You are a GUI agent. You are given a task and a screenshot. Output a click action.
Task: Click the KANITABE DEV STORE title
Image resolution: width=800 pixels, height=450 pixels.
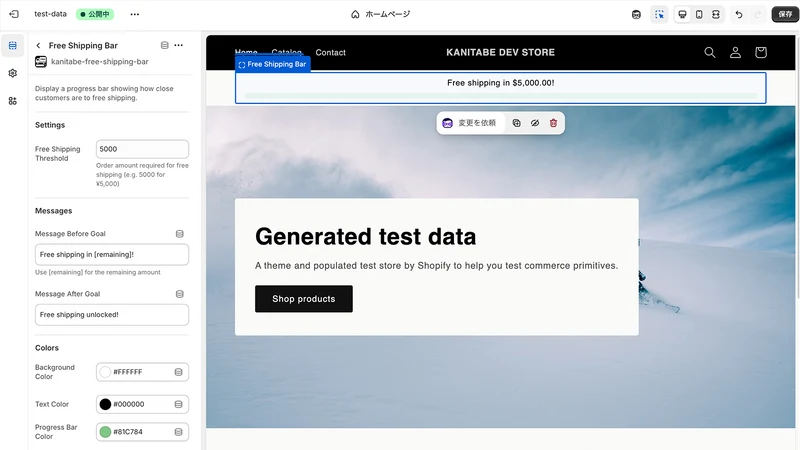(x=501, y=53)
